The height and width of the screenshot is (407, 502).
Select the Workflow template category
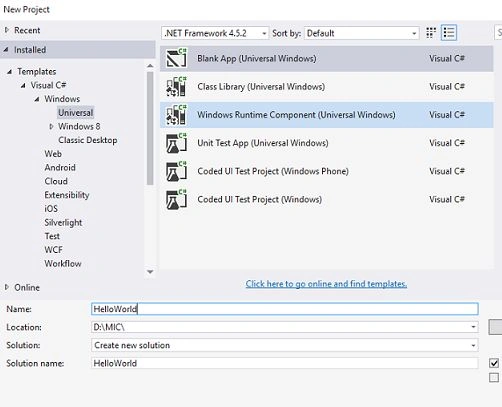63,263
